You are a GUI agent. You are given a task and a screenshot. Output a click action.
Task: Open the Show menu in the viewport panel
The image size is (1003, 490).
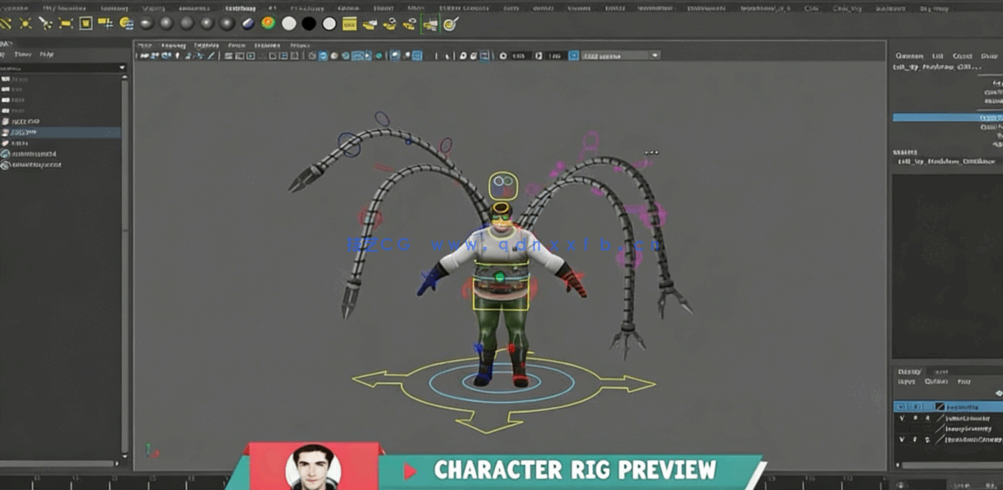pyautogui.click(x=236, y=45)
